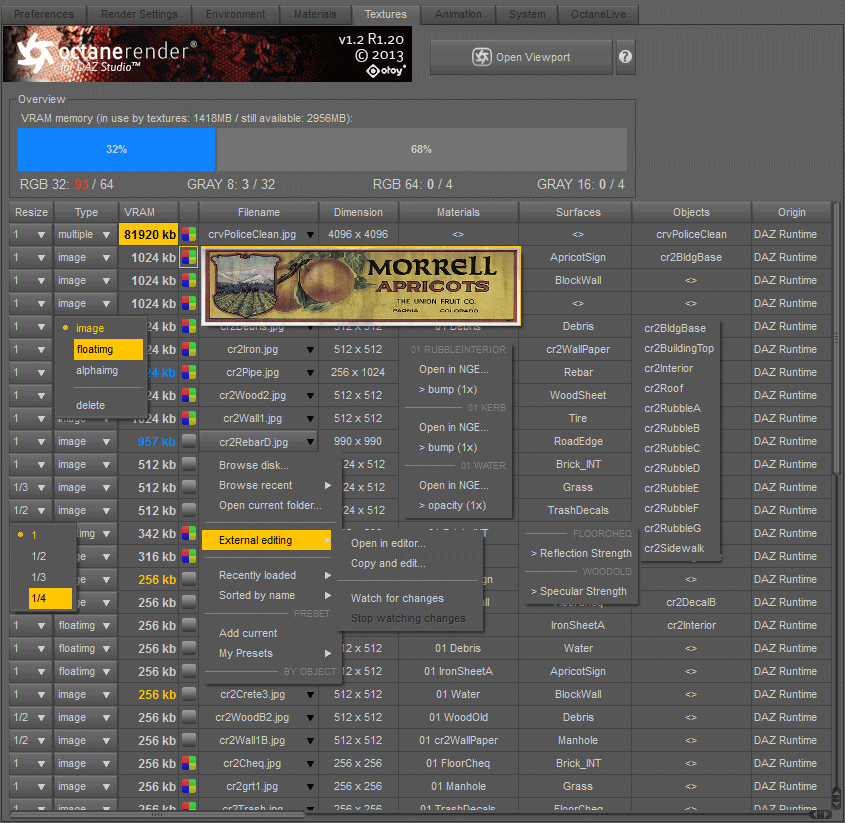Choose 'floatimg' in the type popup
The image size is (845, 823).
pyautogui.click(x=108, y=349)
